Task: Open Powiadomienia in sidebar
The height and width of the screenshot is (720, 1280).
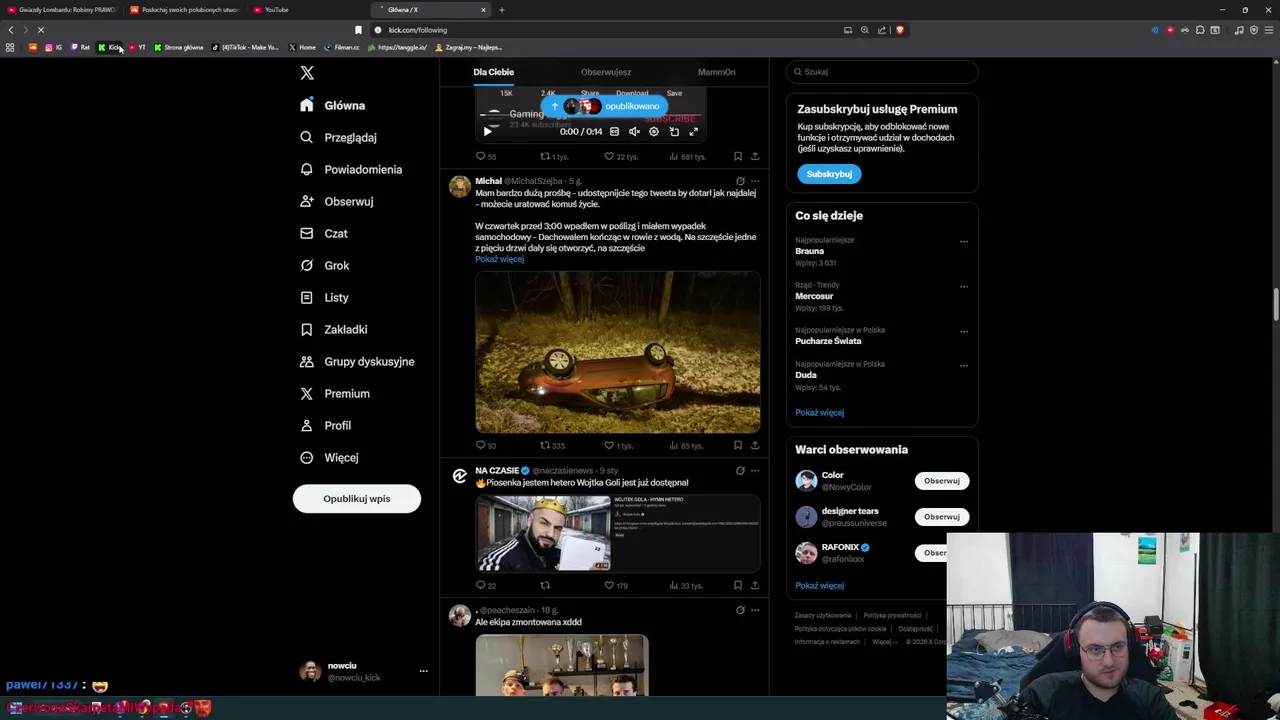Action: click(x=351, y=169)
